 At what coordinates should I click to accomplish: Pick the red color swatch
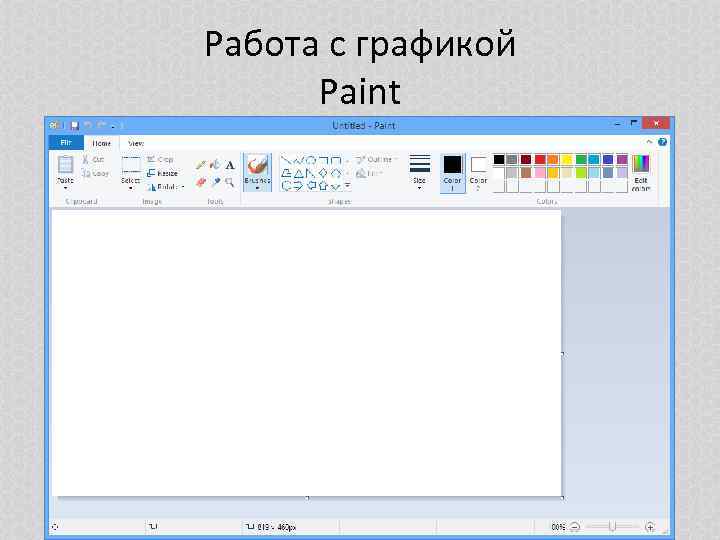tap(540, 159)
